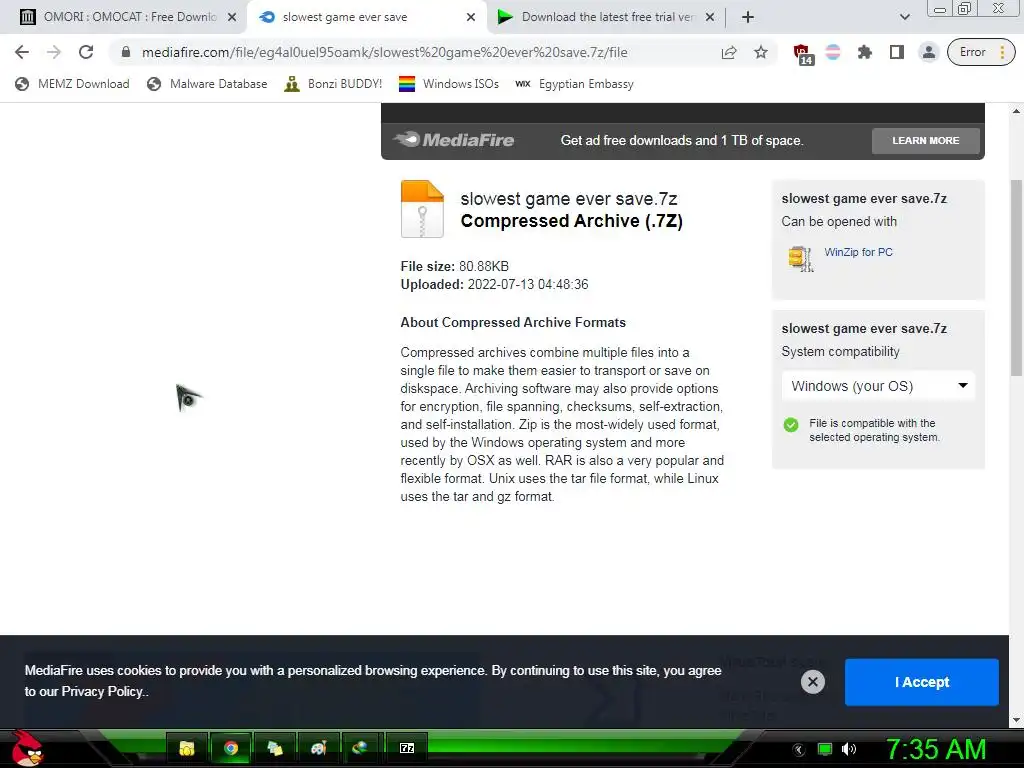Open the uBlock extension icon showing 14
The width and height of the screenshot is (1024, 768).
tap(802, 54)
